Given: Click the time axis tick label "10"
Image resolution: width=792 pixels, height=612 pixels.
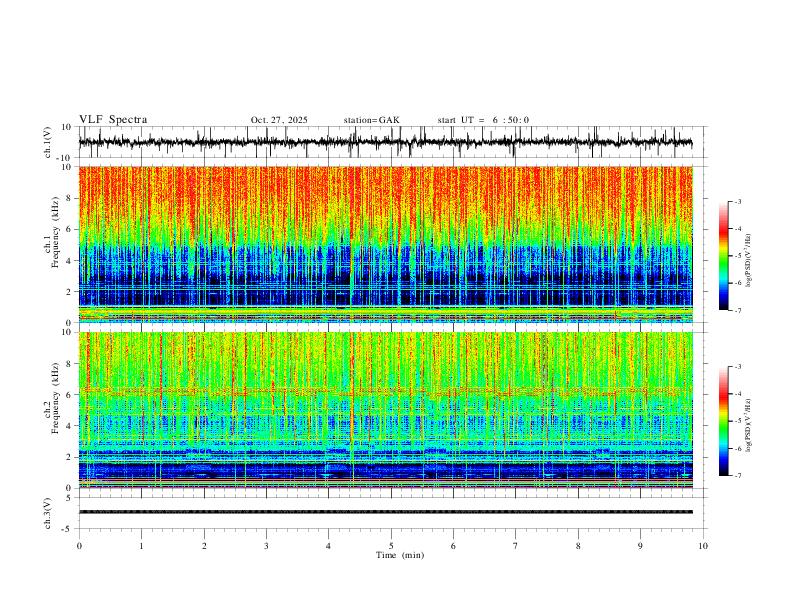Looking at the screenshot, I should point(703,546).
